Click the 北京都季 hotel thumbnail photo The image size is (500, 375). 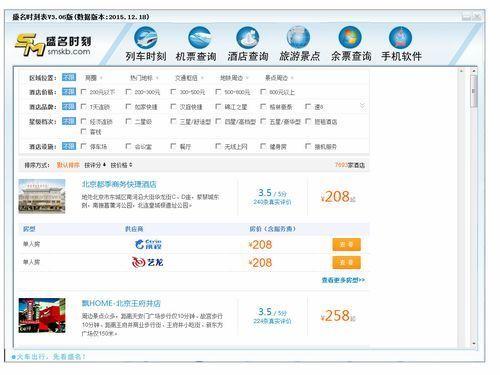coord(42,196)
